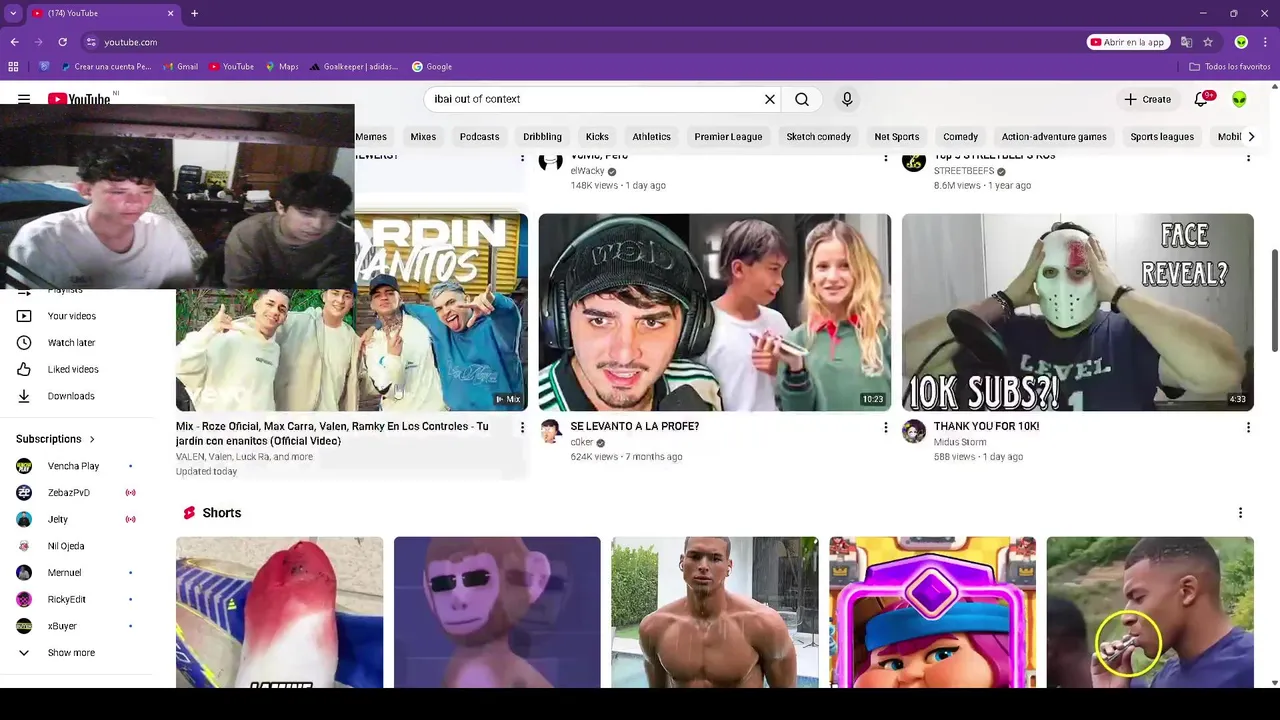1280x720 pixels.
Task: Start voice search with microphone
Action: 847,99
